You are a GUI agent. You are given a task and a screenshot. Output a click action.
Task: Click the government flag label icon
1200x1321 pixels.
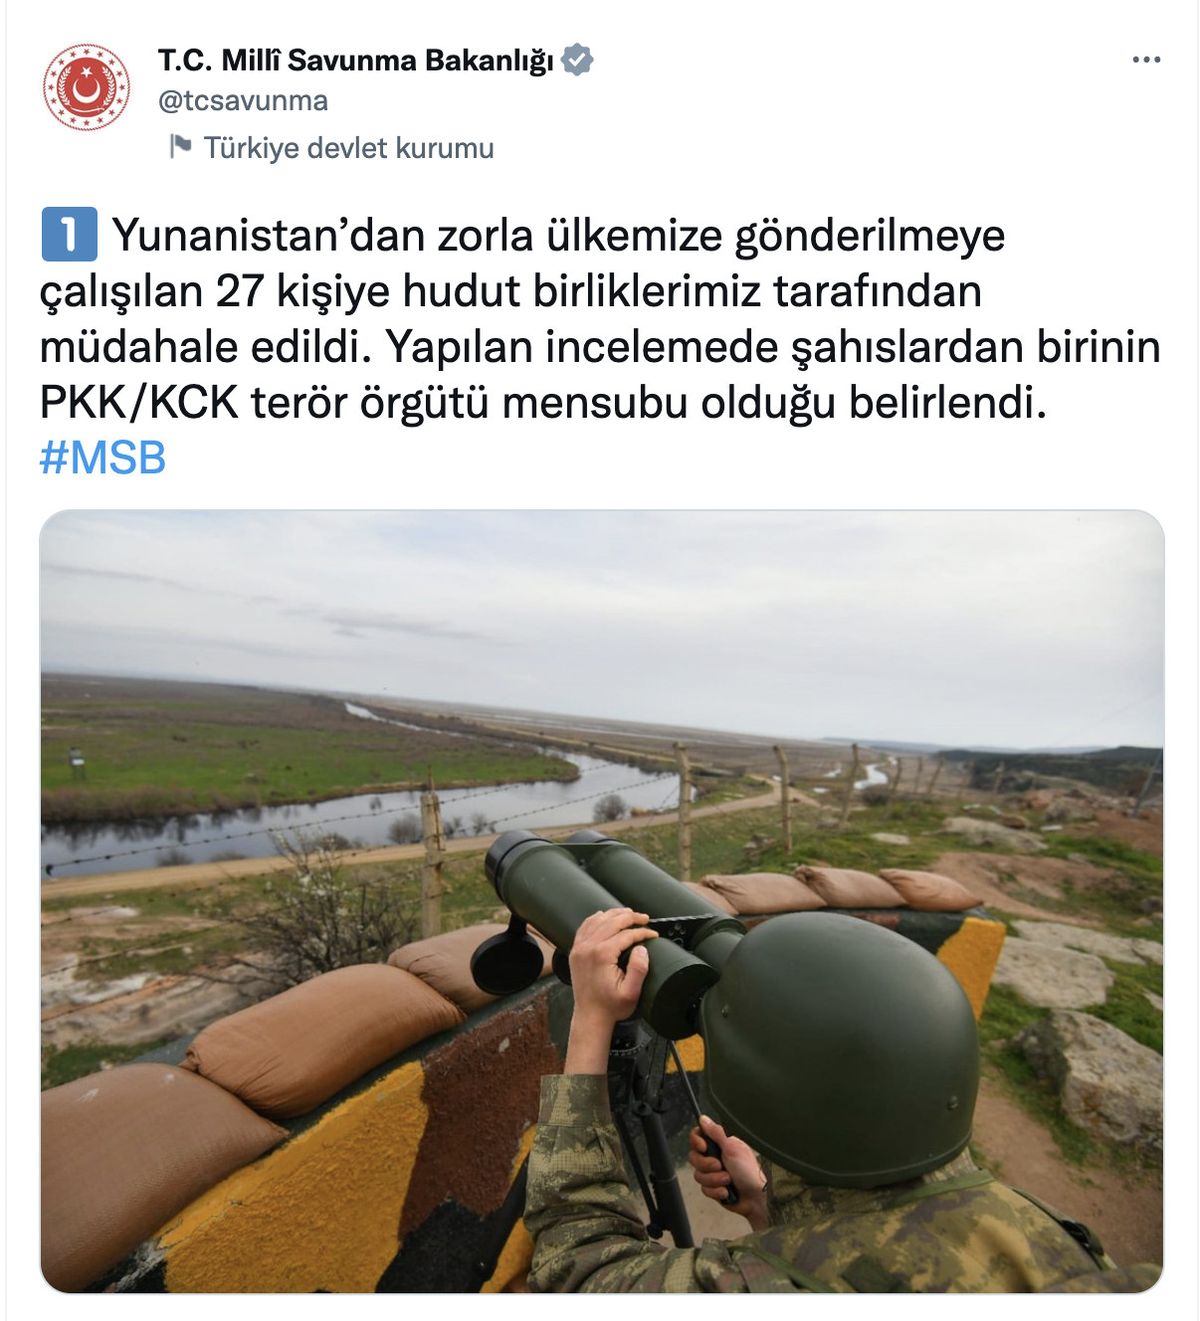(x=180, y=147)
